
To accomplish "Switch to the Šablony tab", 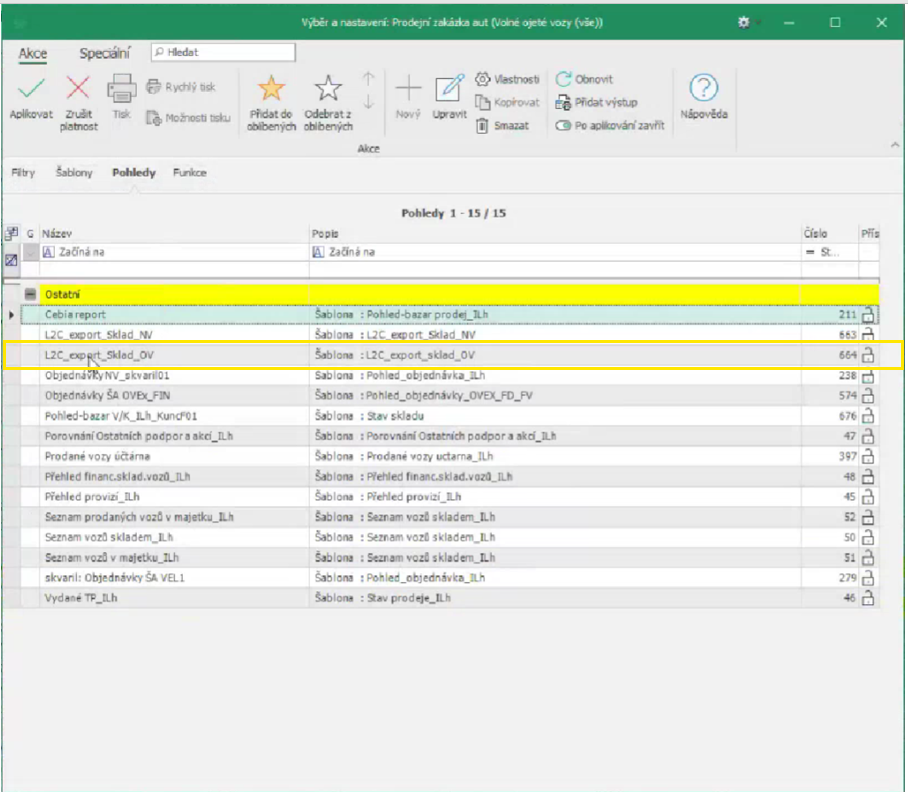I will pyautogui.click(x=74, y=173).
